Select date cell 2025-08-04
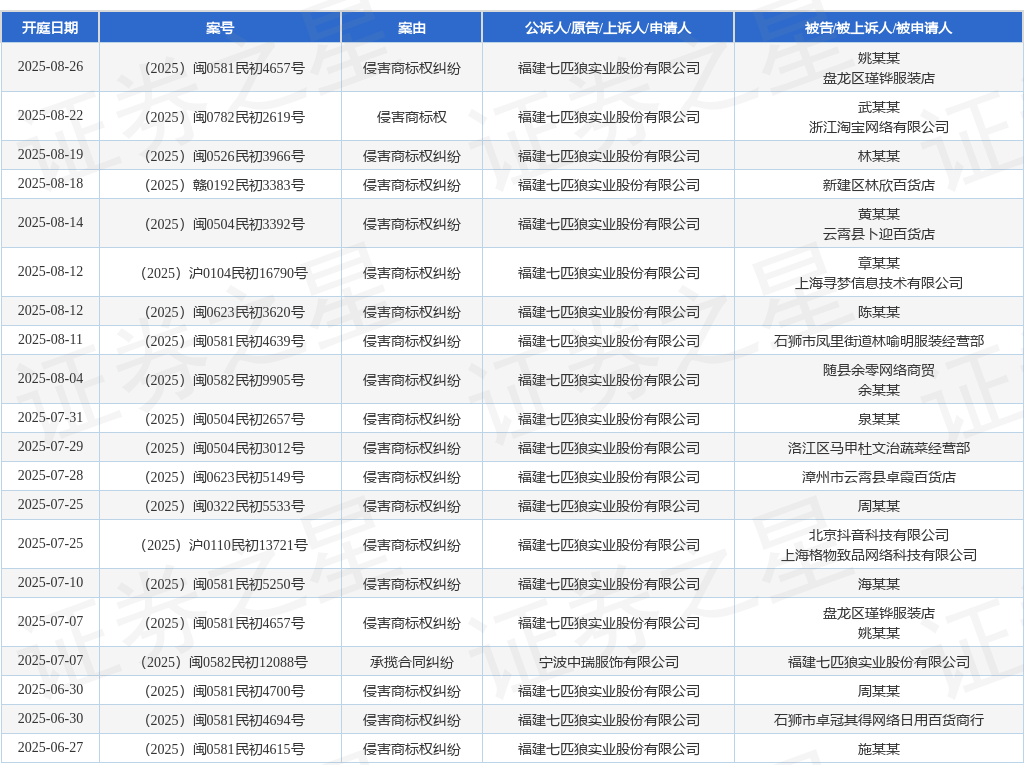 50,379
